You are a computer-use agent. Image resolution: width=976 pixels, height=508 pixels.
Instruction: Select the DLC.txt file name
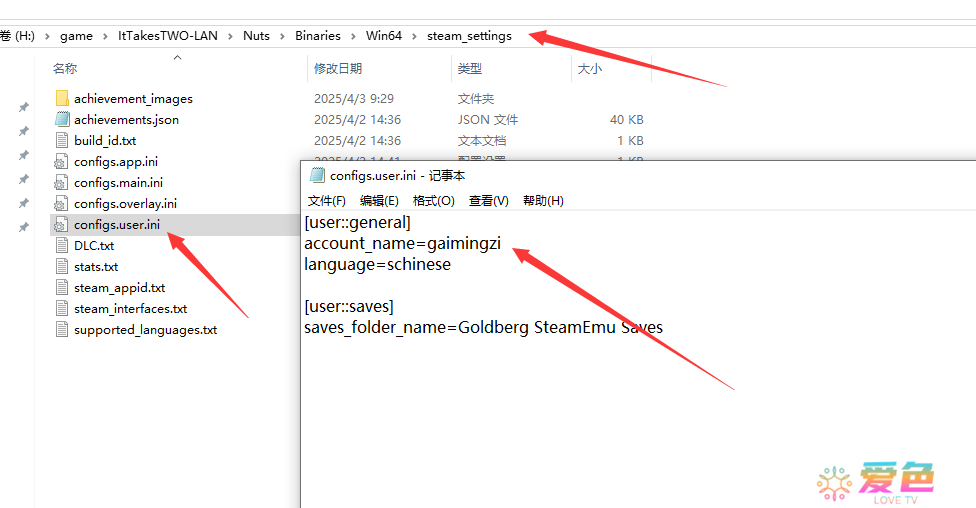[x=94, y=246]
